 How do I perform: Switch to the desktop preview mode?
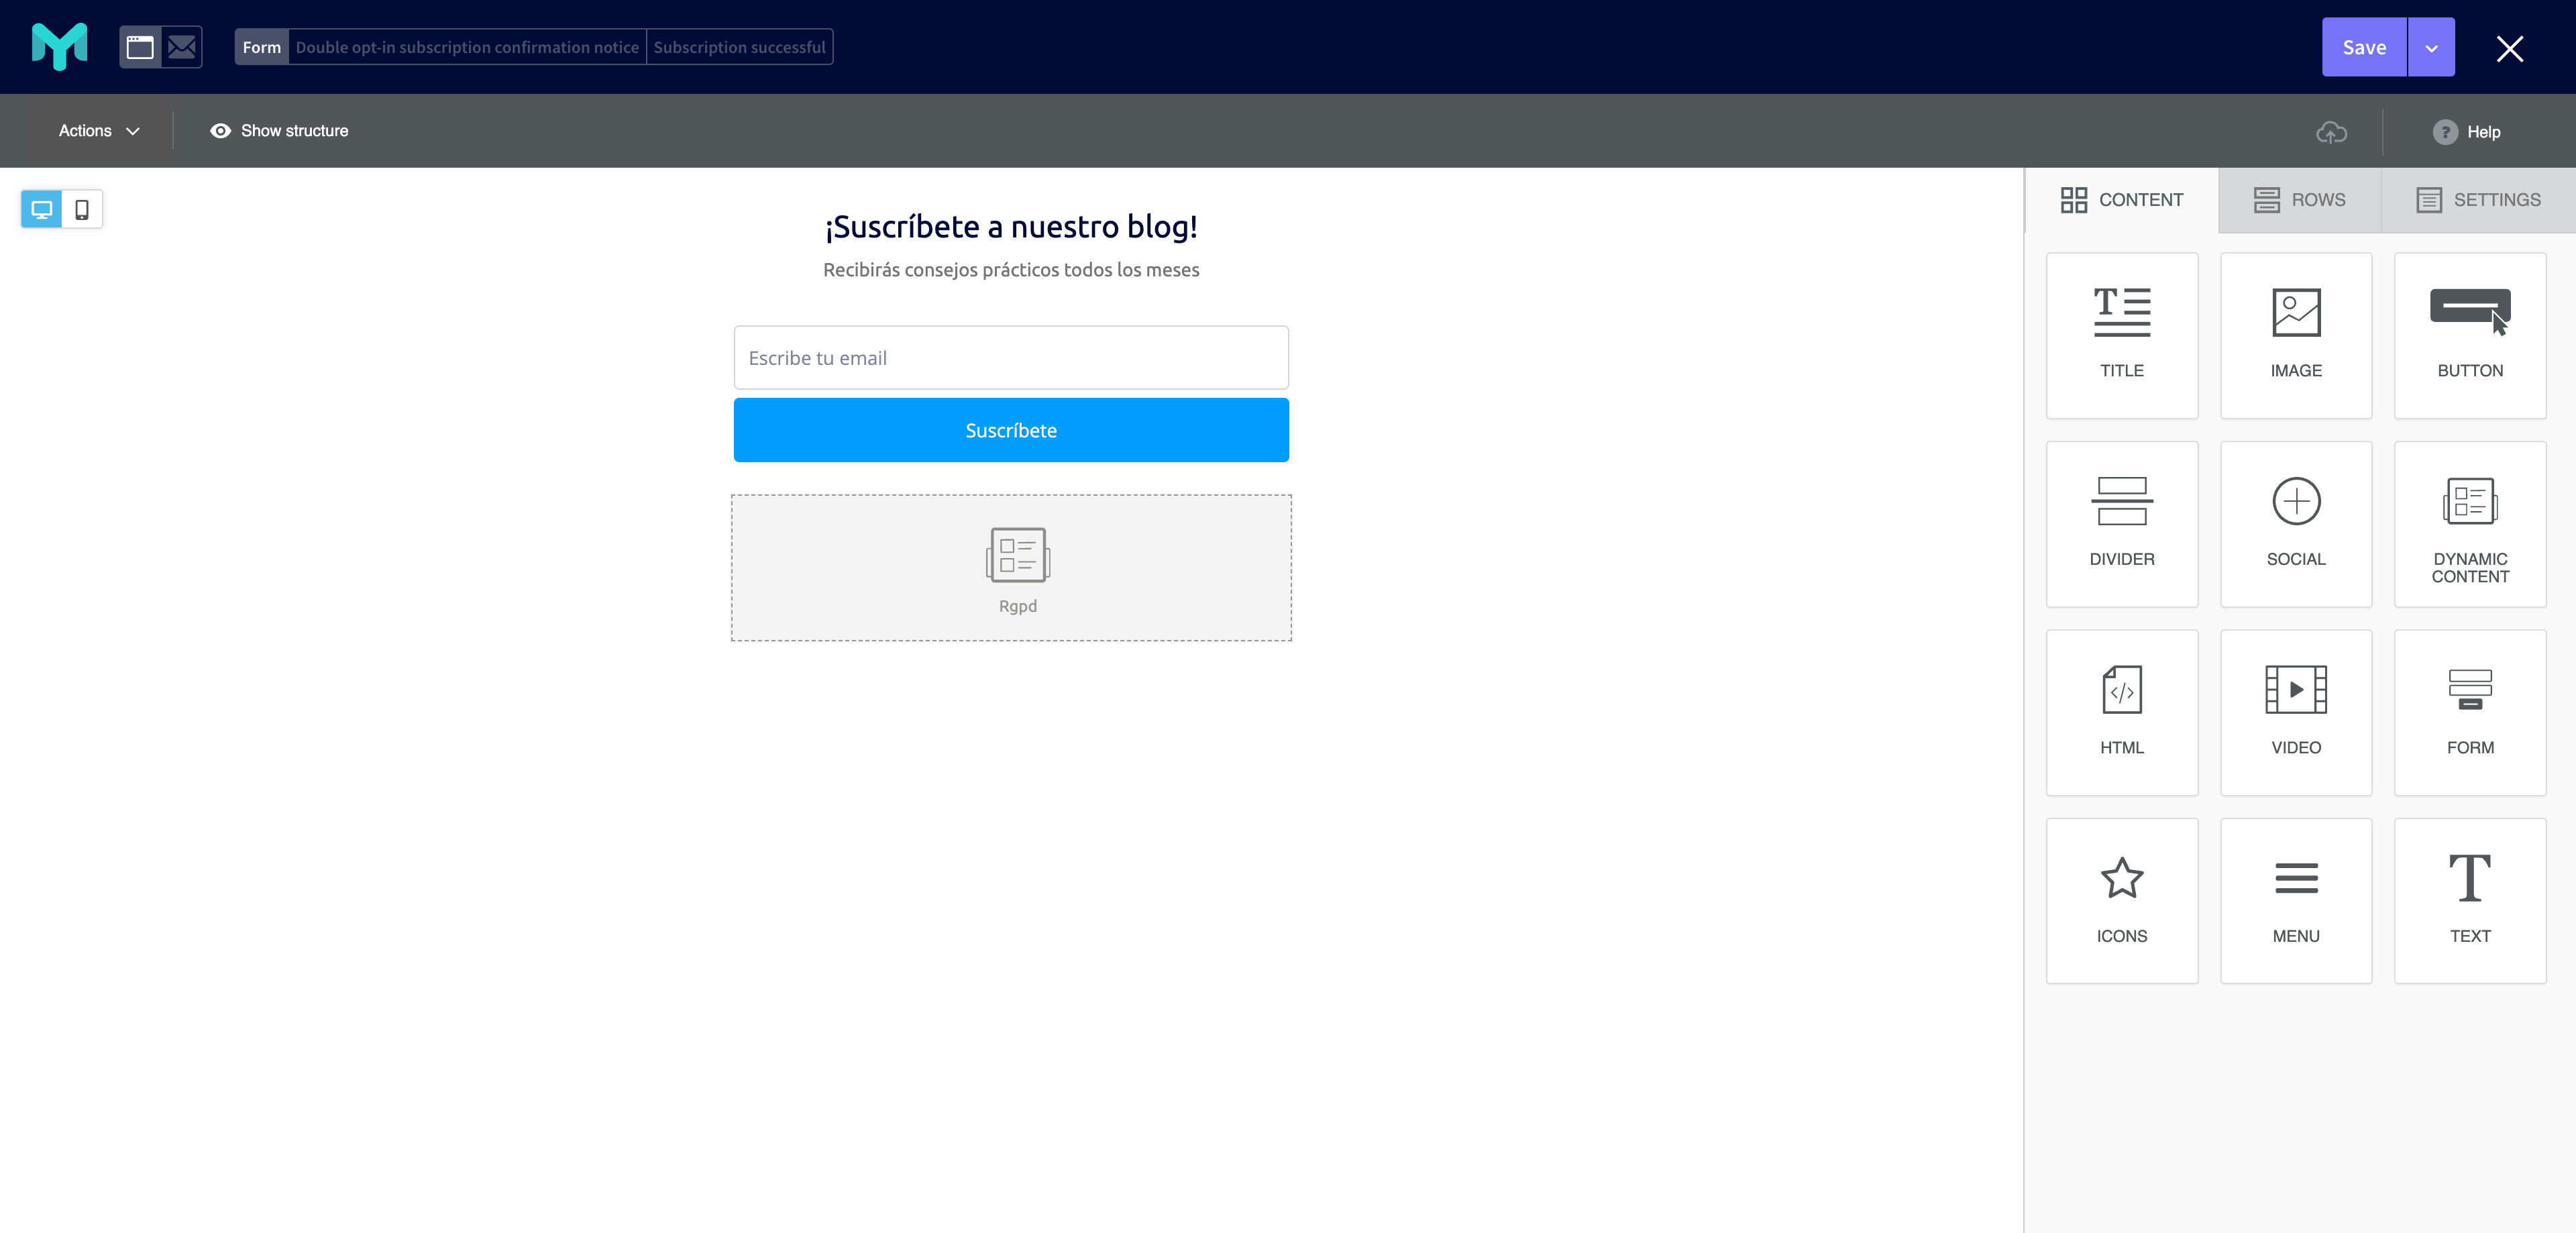41,210
